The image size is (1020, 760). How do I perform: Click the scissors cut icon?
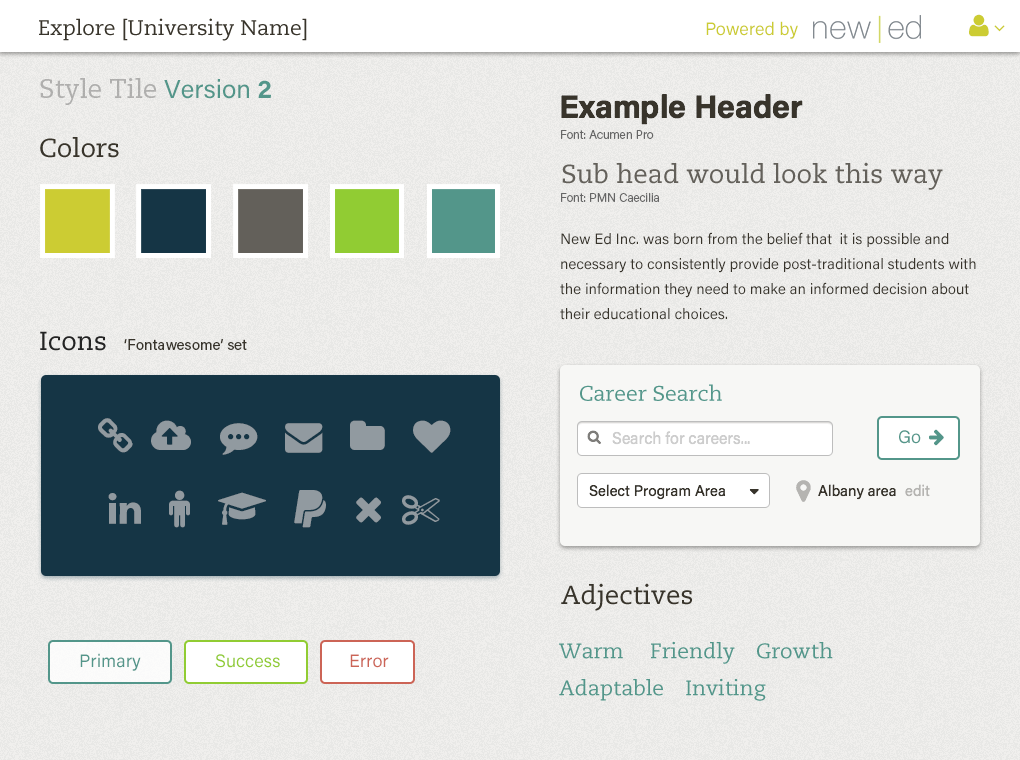(421, 509)
